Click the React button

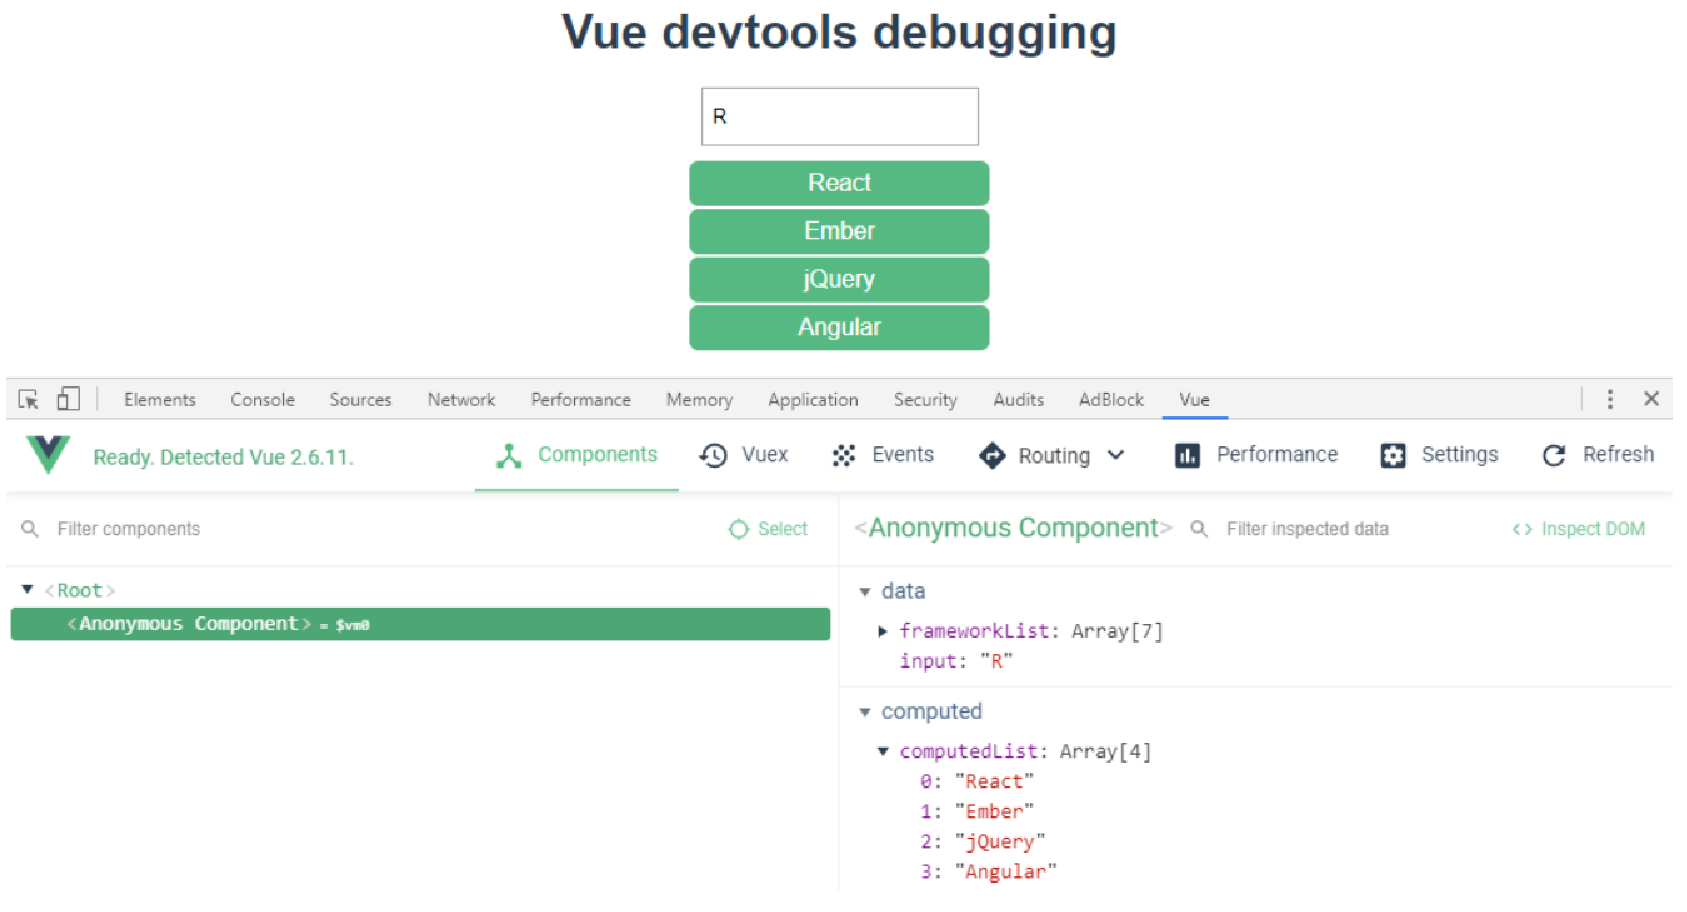pos(839,183)
